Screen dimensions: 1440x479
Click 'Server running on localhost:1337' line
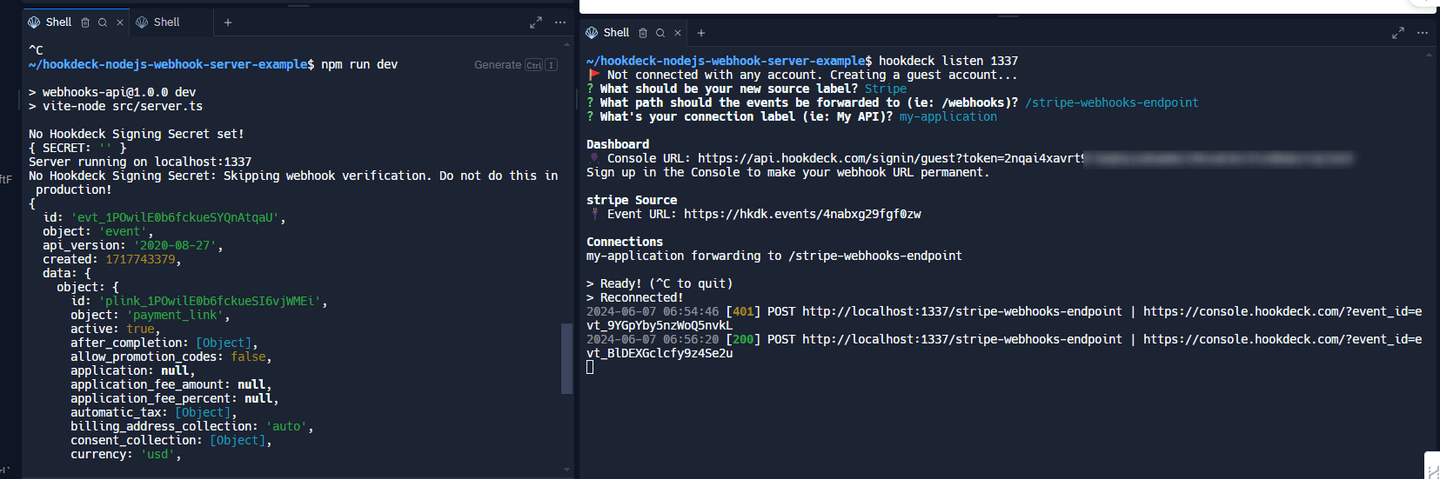(140, 162)
